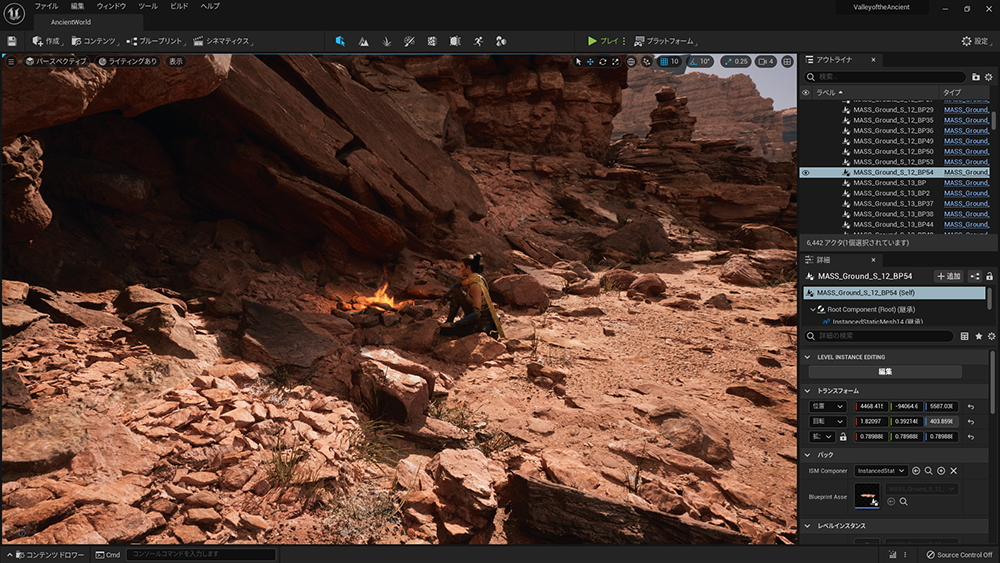Open play options three-dot menu

(624, 41)
